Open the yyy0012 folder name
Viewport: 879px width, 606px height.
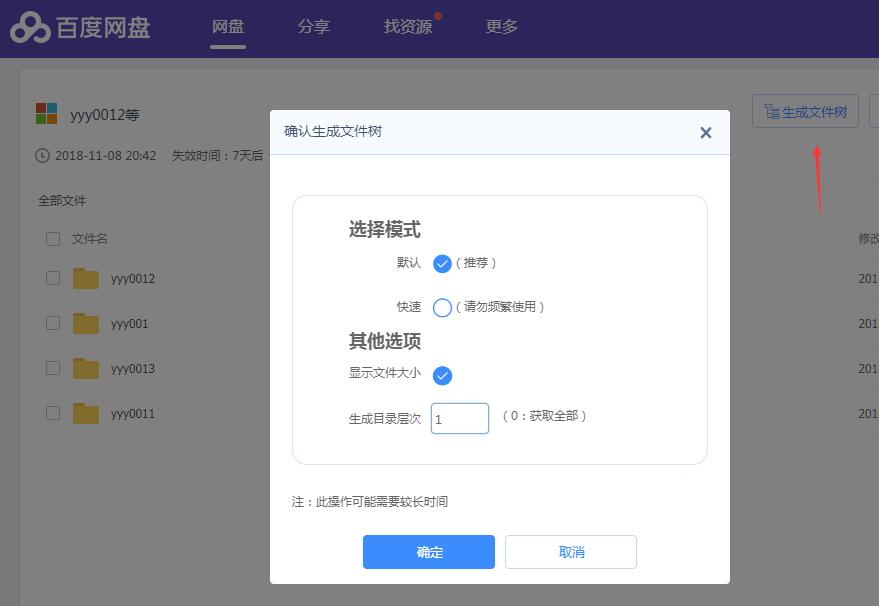pyautogui.click(x=133, y=279)
